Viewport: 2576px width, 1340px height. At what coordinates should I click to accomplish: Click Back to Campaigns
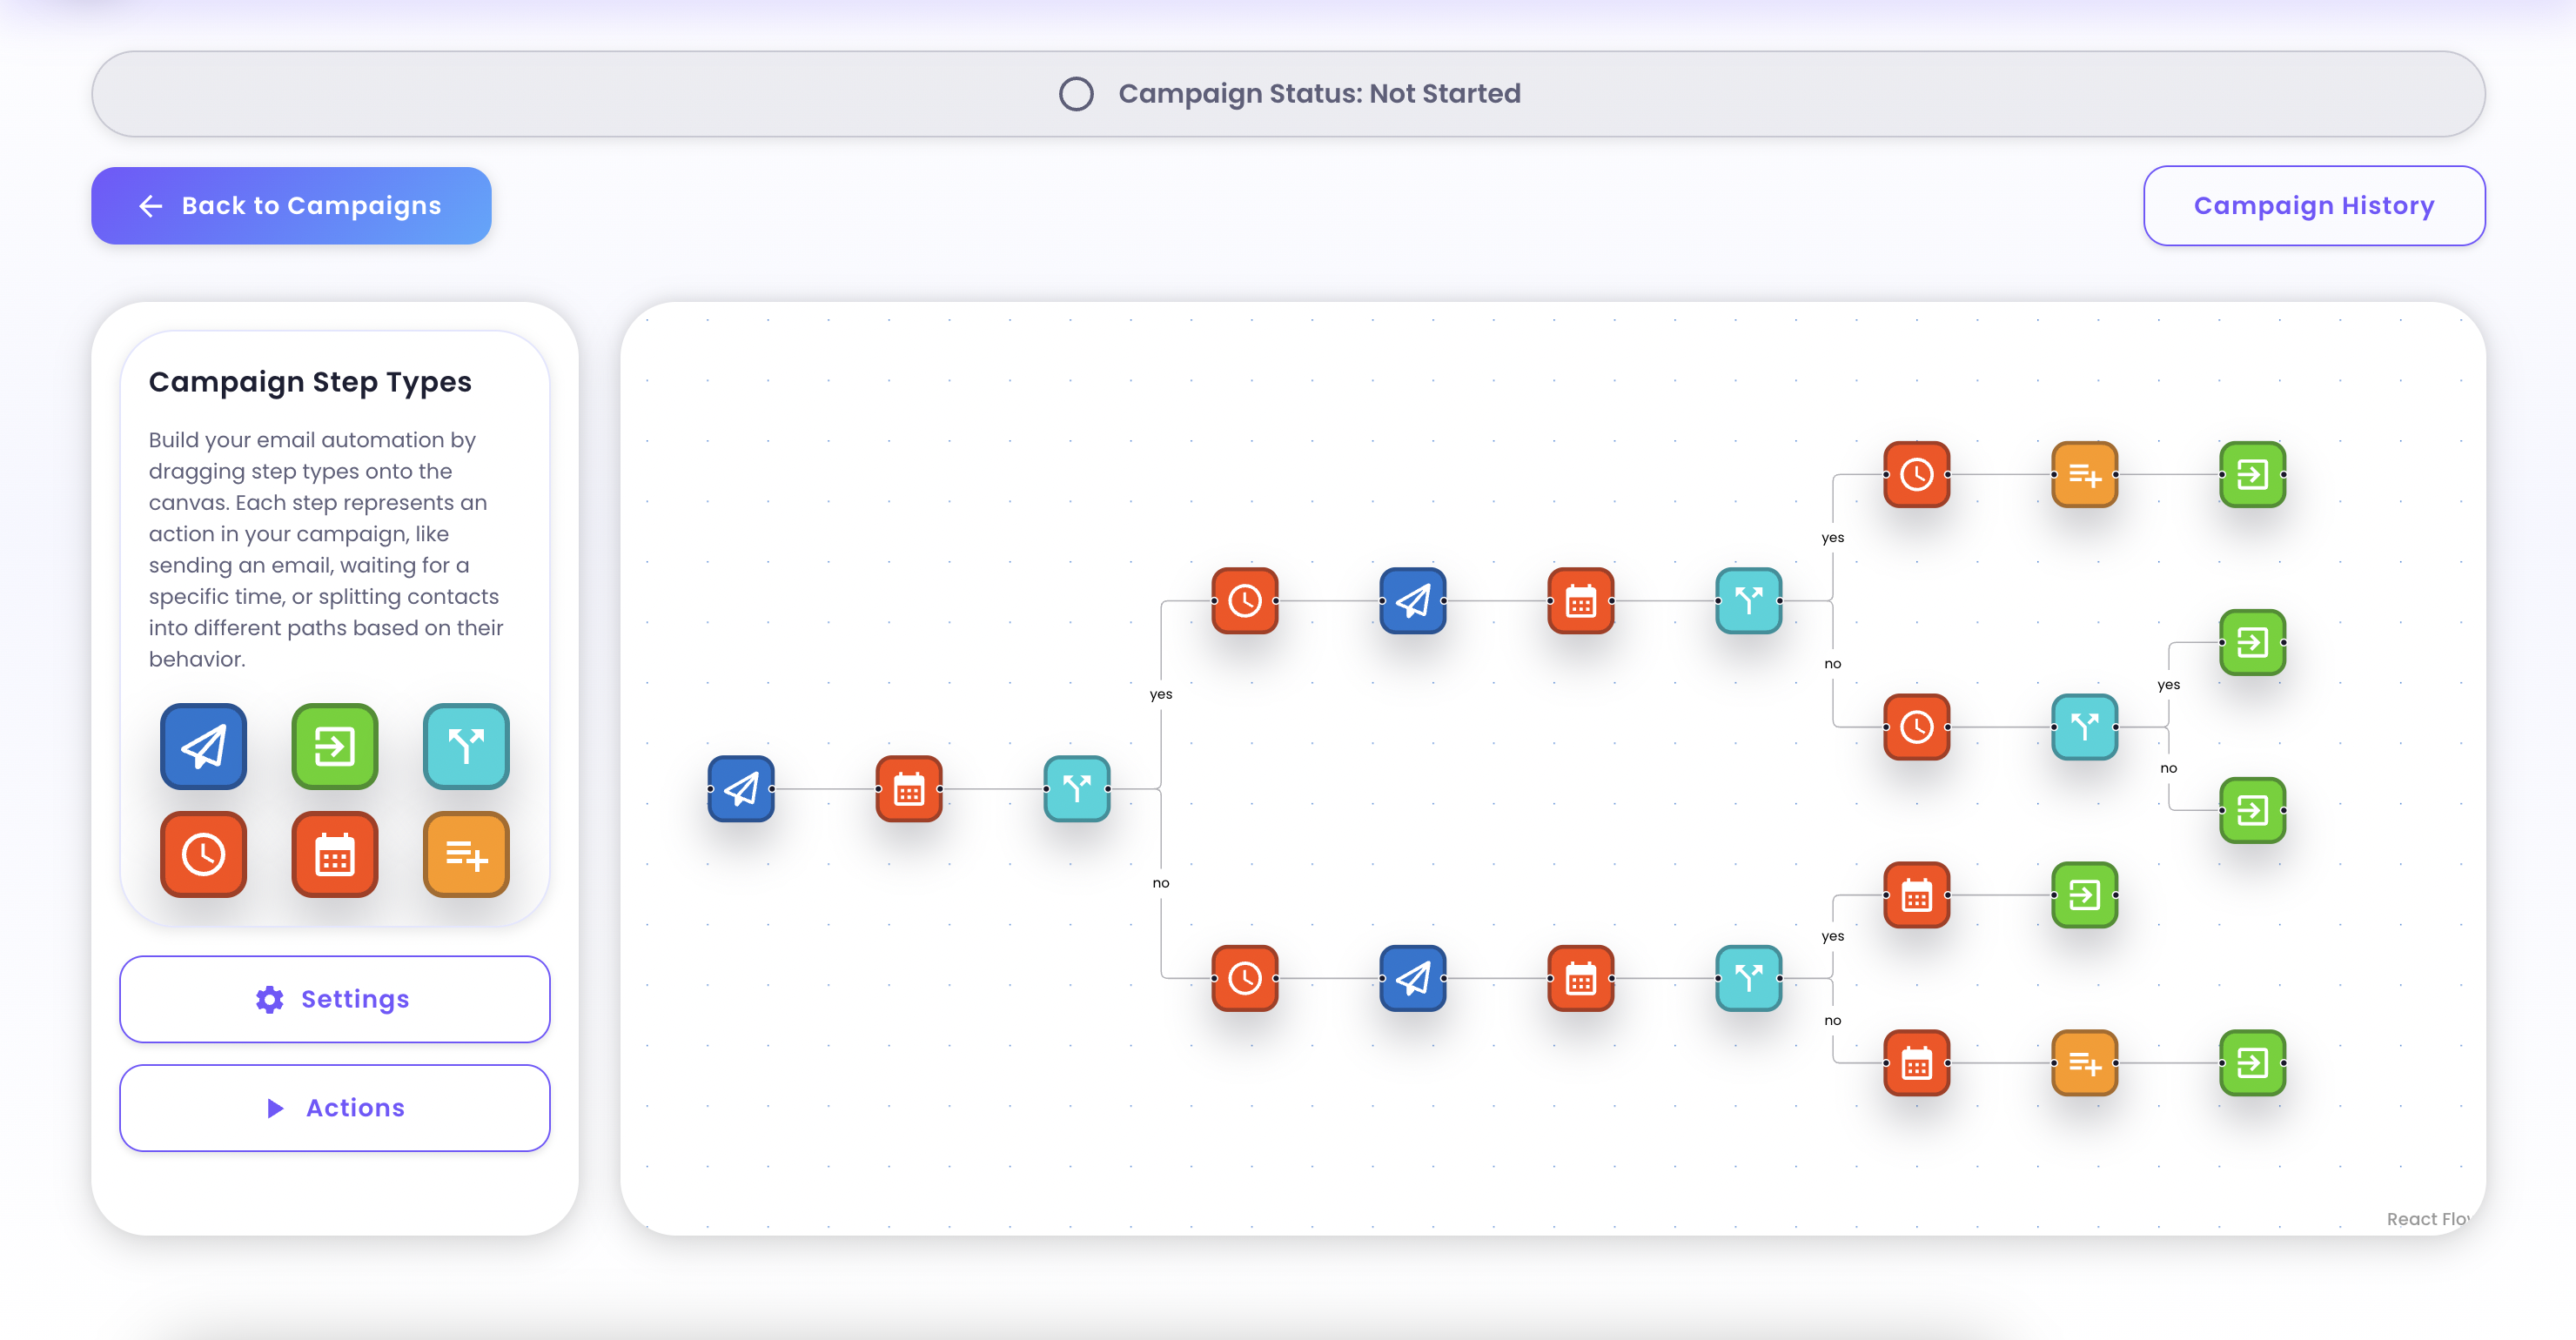pyautogui.click(x=291, y=205)
